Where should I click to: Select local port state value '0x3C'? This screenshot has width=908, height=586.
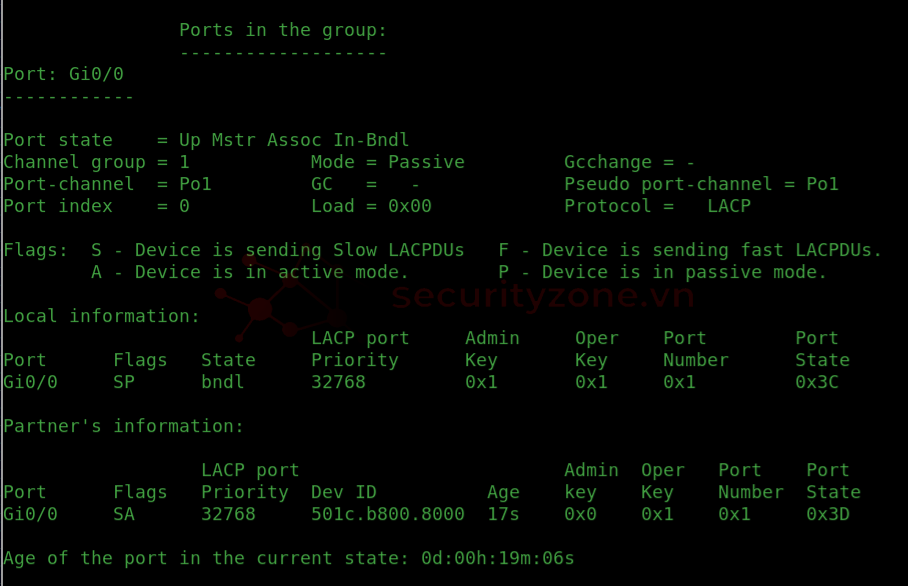click(x=817, y=382)
